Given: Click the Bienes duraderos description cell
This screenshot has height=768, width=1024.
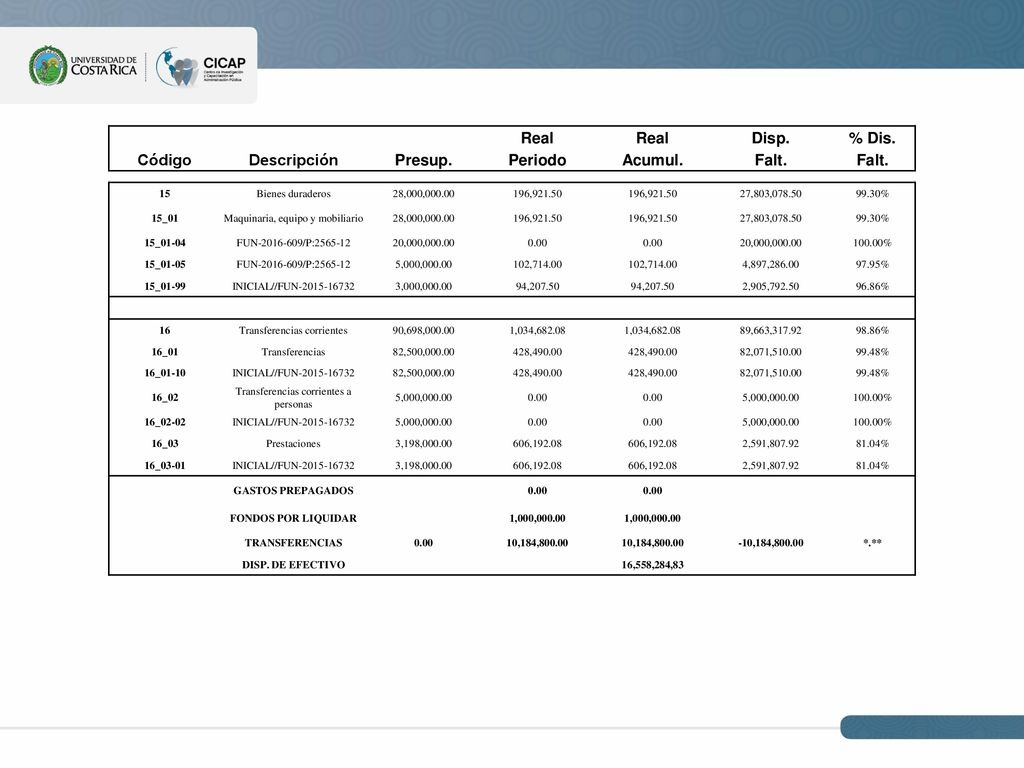Looking at the screenshot, I should click(x=293, y=194).
